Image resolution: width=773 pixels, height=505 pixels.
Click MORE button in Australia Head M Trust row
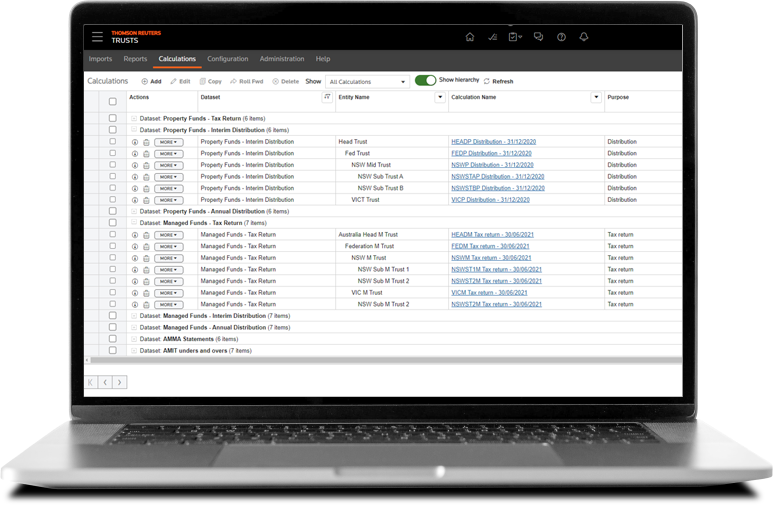click(x=168, y=234)
